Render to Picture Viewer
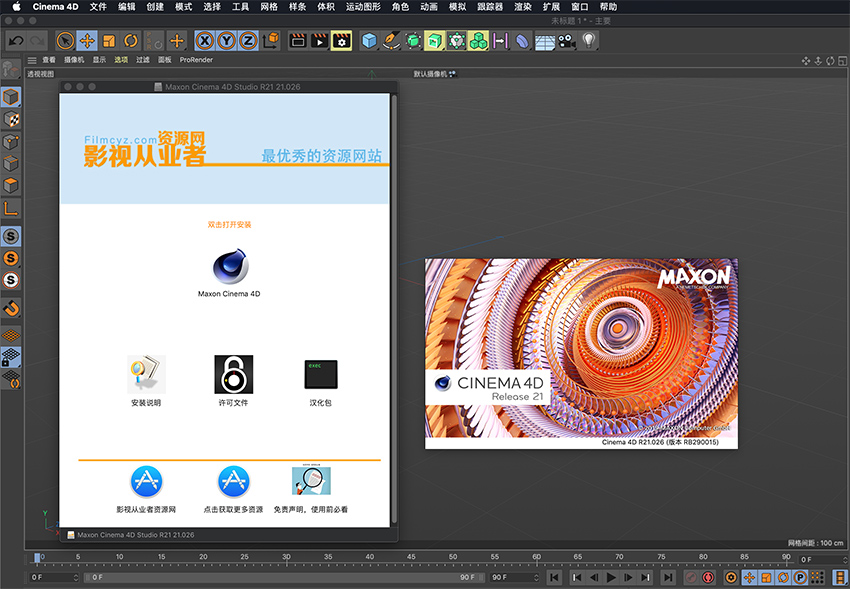The height and width of the screenshot is (589, 850). [320, 41]
